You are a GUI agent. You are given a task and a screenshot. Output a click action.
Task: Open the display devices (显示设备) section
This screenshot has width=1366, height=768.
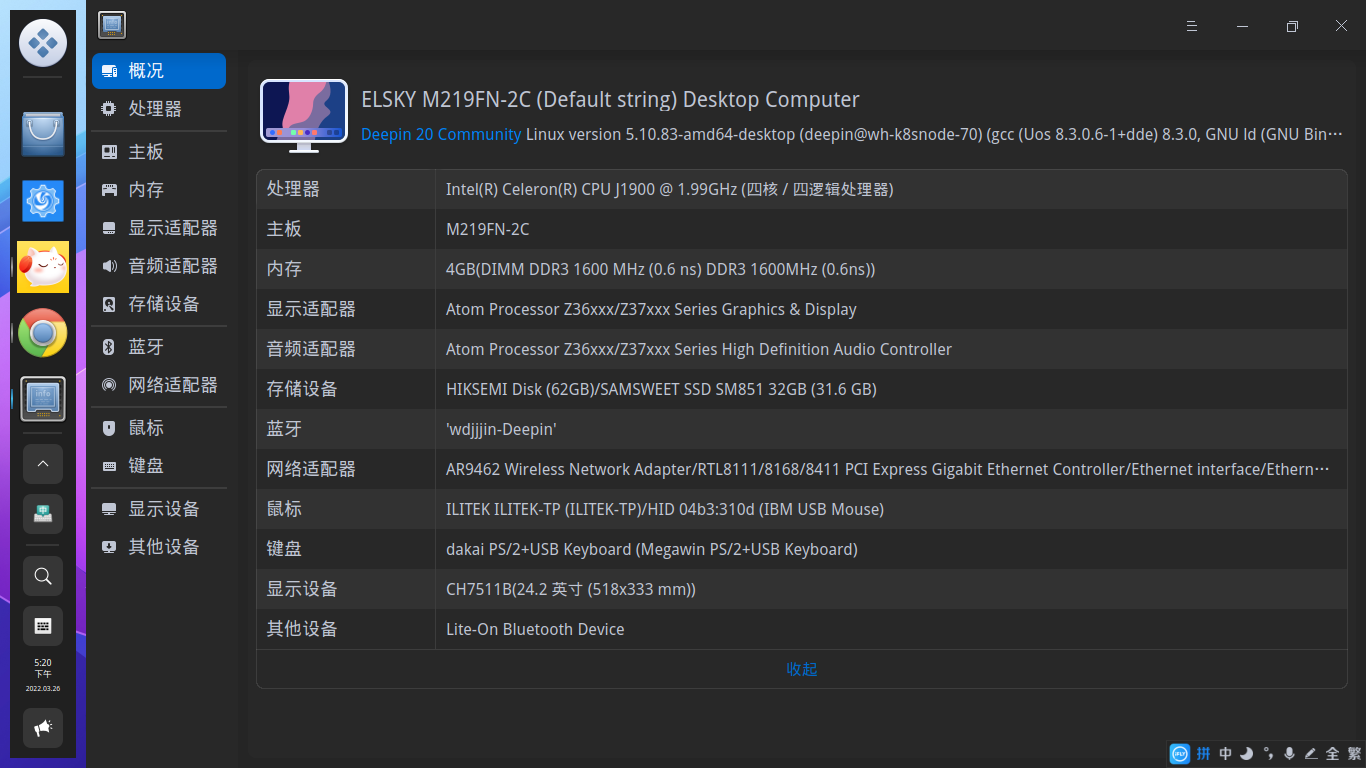pyautogui.click(x=163, y=509)
